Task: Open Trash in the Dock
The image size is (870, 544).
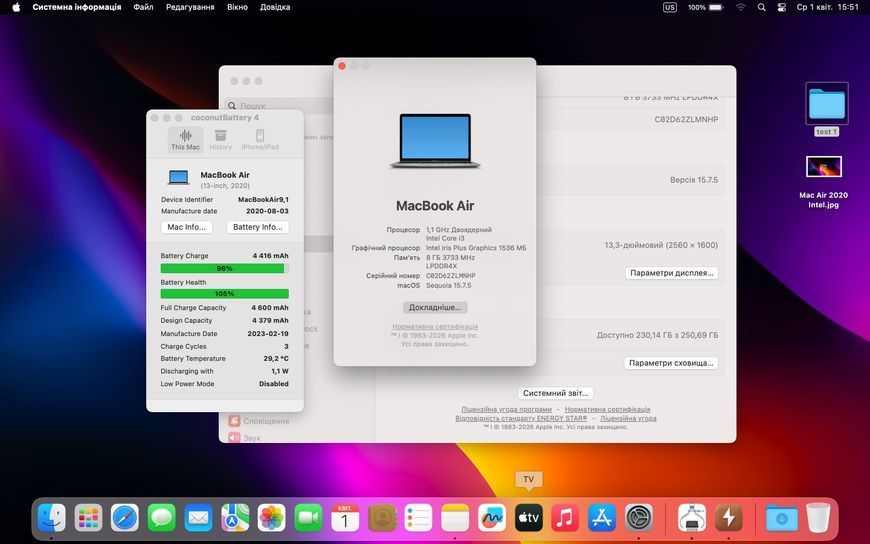Action: (818, 517)
